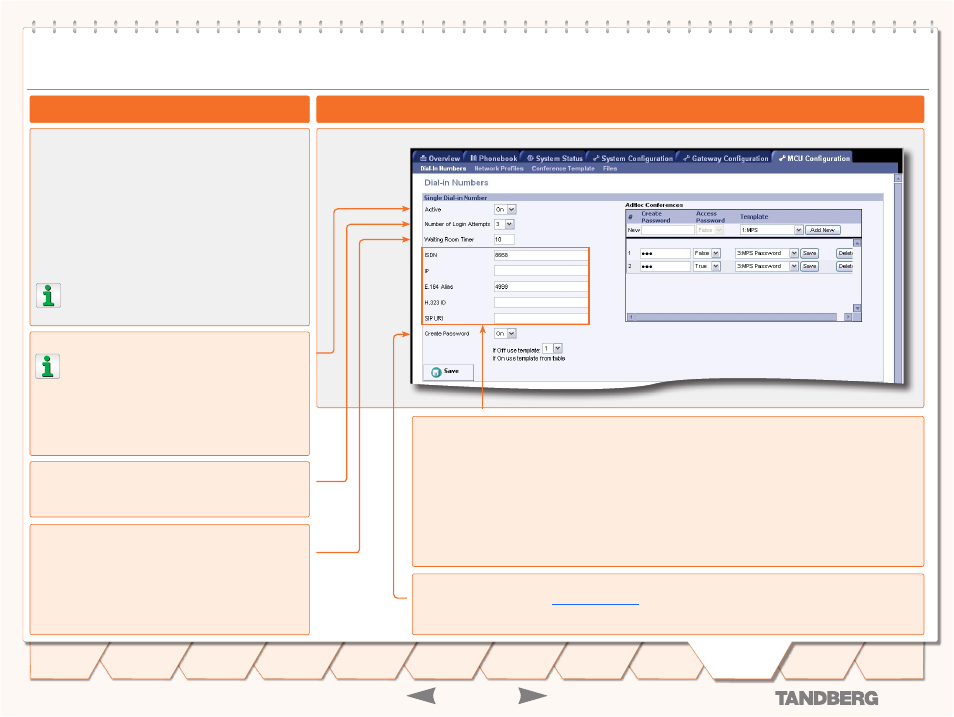This screenshot has width=954, height=717.
Task: Click the H.323 ID field
Action: pyautogui.click(x=541, y=303)
